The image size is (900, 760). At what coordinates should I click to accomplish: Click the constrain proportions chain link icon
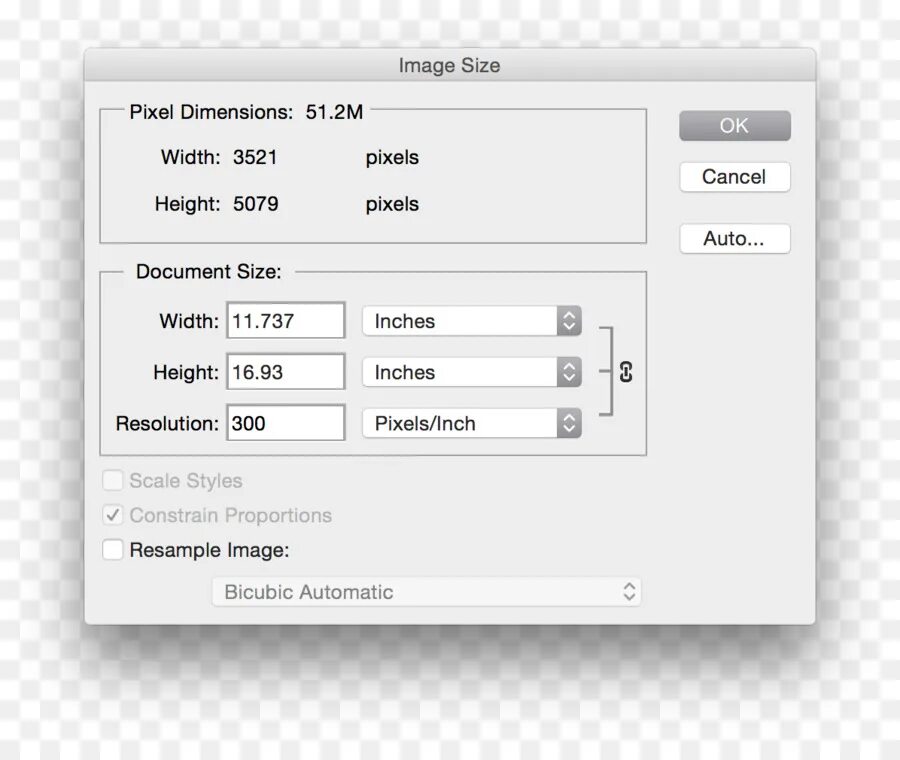[x=626, y=372]
